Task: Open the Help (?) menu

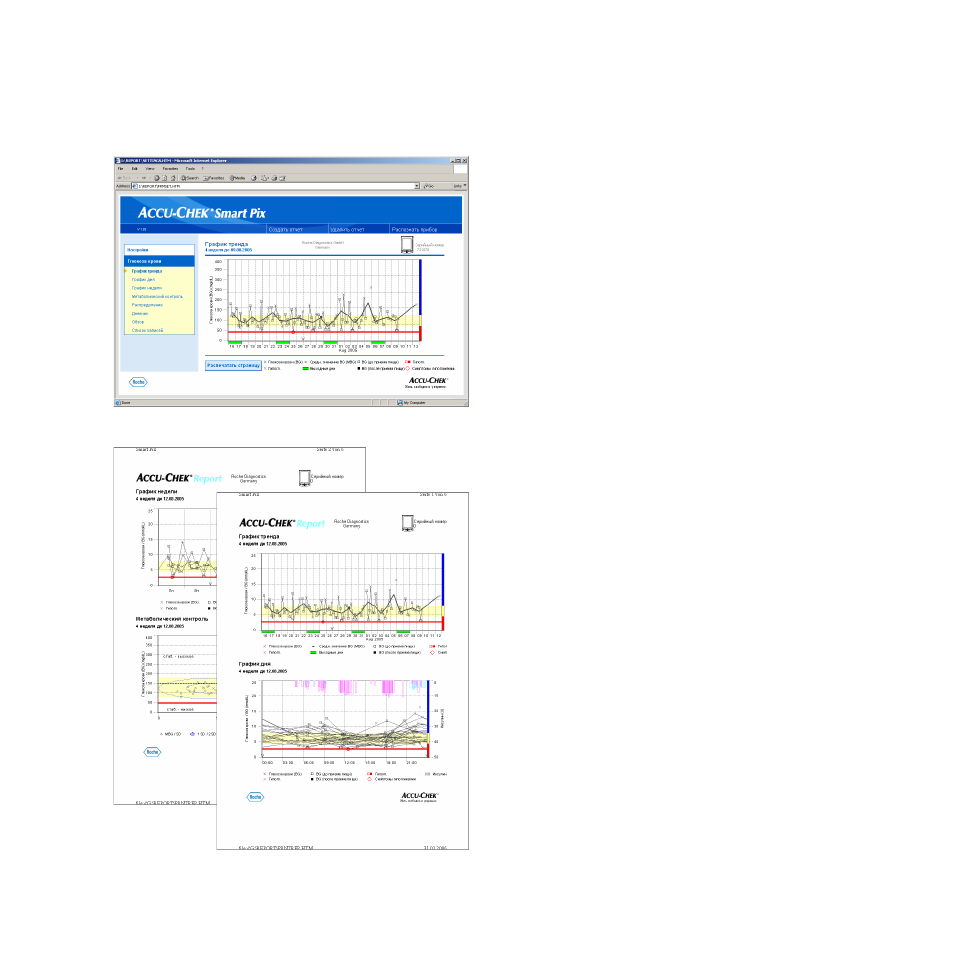Action: [203, 169]
